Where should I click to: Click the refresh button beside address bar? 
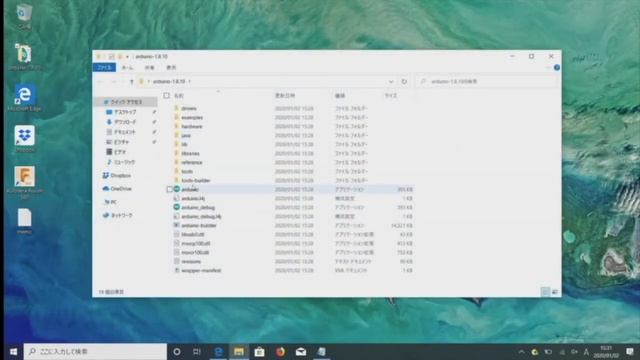(404, 81)
